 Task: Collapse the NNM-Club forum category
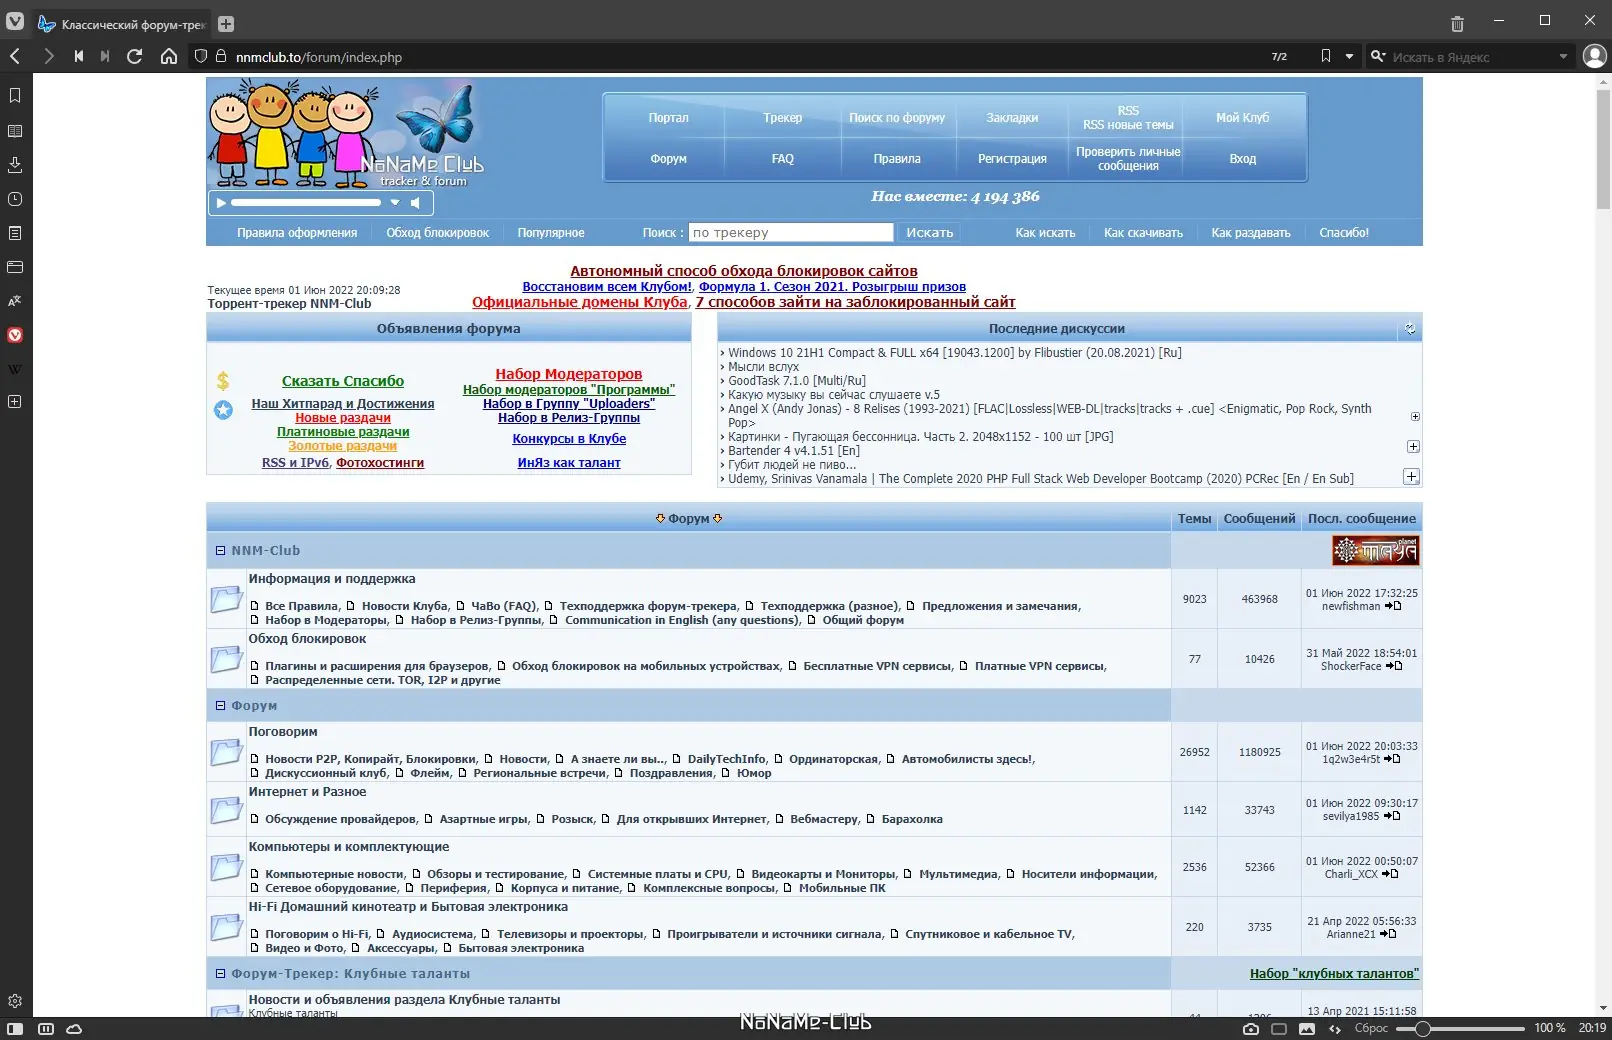(x=221, y=551)
